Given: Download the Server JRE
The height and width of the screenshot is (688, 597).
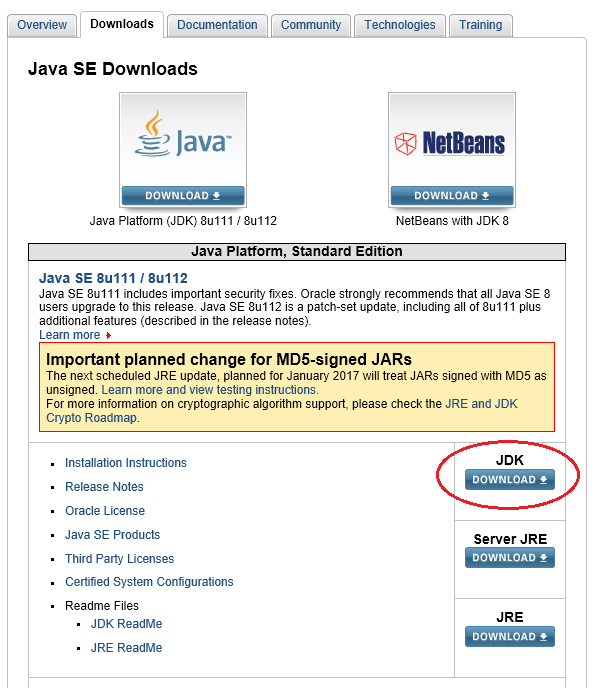Looking at the screenshot, I should [510, 558].
